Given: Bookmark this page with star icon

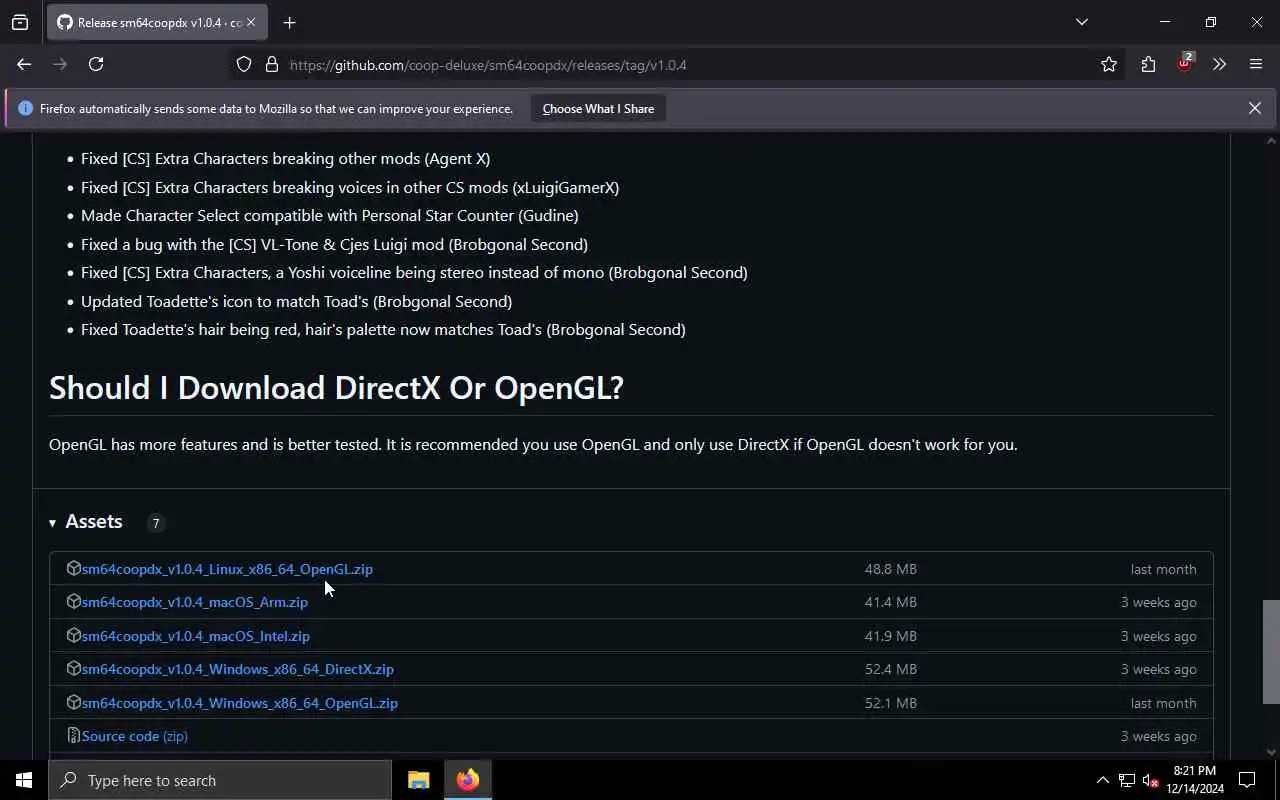Looking at the screenshot, I should pyautogui.click(x=1109, y=64).
